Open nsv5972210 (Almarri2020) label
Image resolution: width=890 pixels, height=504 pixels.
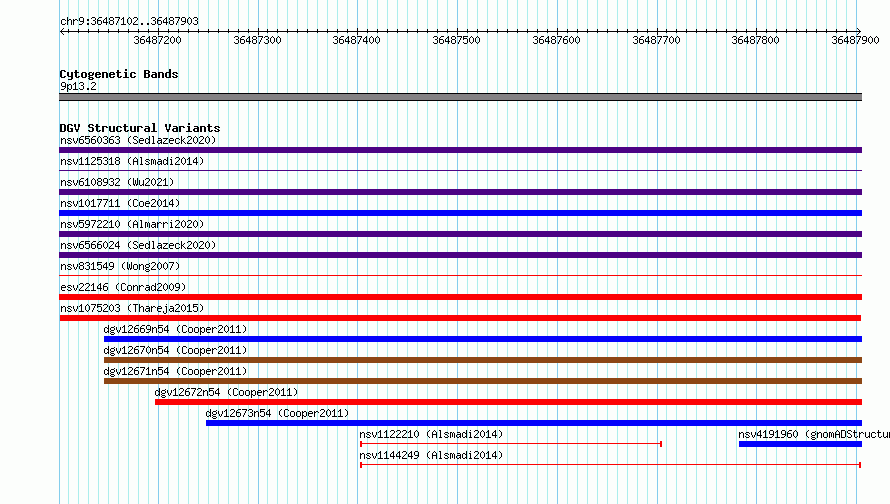tap(132, 224)
